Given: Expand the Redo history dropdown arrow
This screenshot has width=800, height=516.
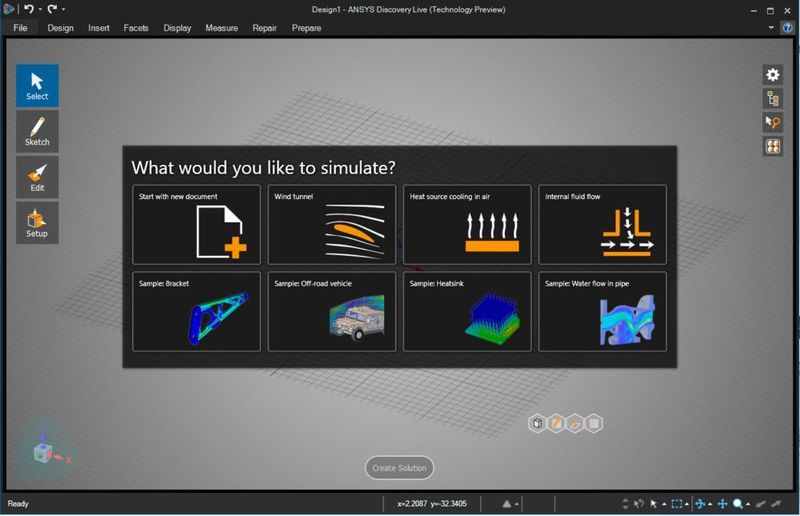Looking at the screenshot, I should tap(63, 9).
